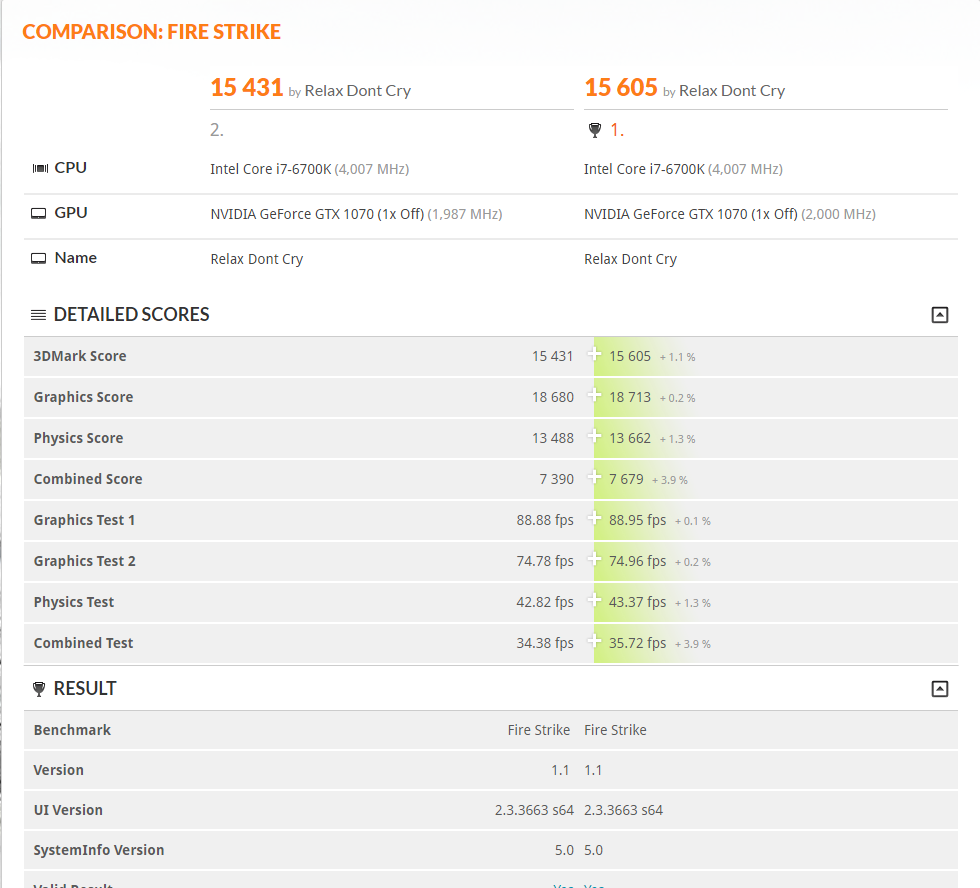The height and width of the screenshot is (888, 980).
Task: Select the 88.95 fps value
Action: [638, 521]
